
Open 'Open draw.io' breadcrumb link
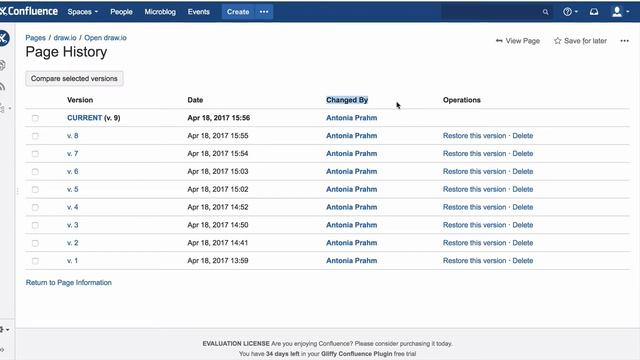(105, 38)
